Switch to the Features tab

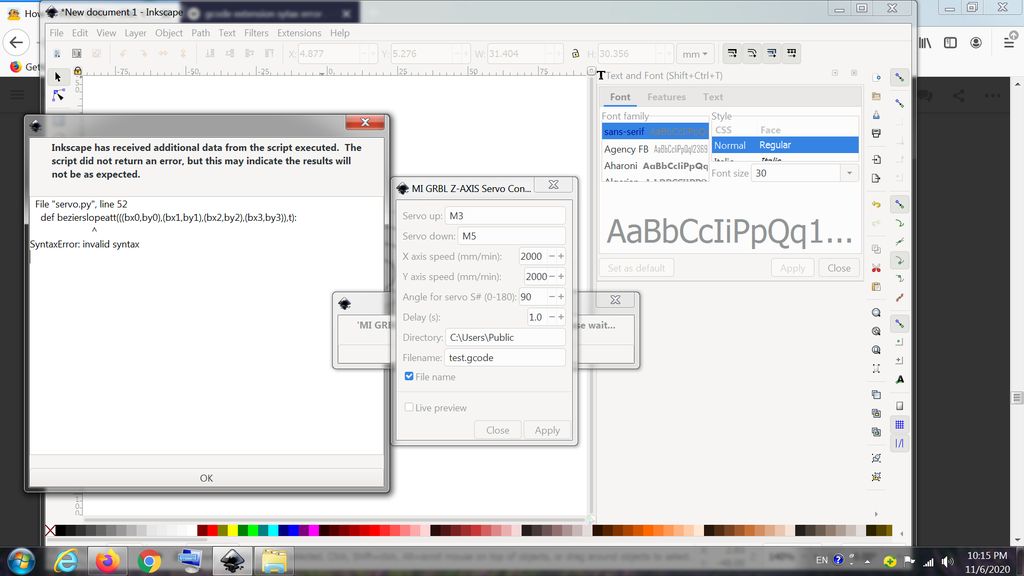666,97
